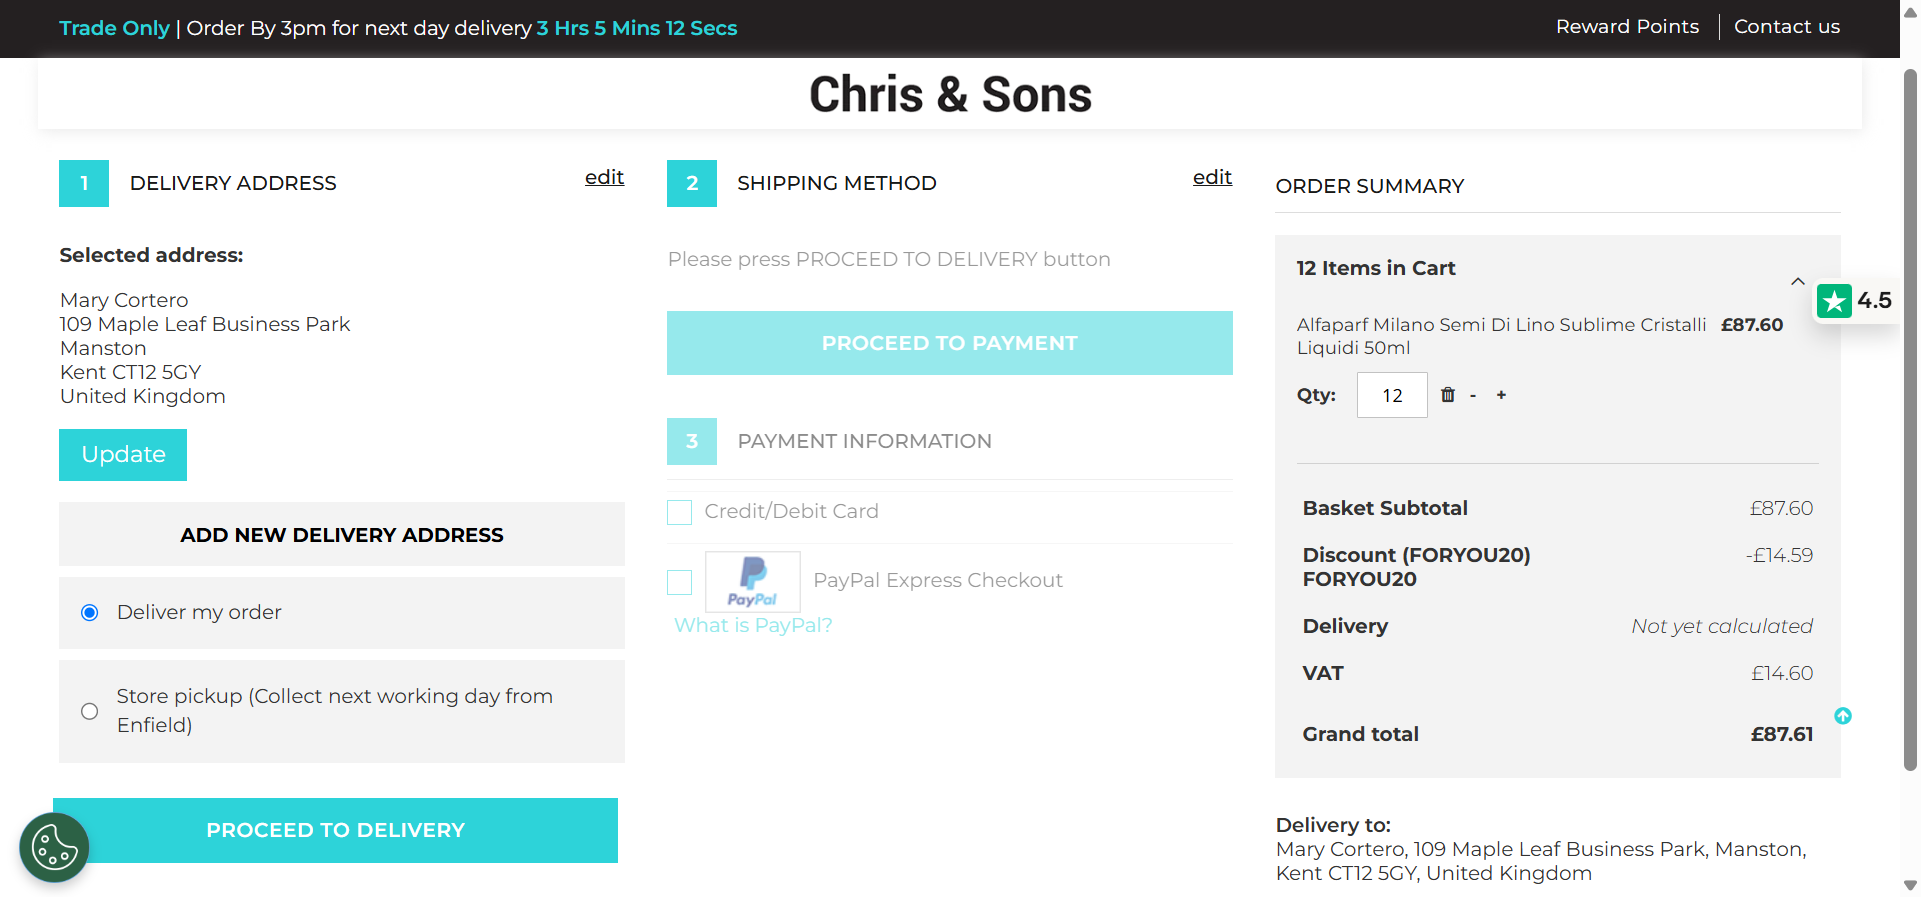Open the Reward Points menu link
1921x897 pixels.
(x=1627, y=27)
